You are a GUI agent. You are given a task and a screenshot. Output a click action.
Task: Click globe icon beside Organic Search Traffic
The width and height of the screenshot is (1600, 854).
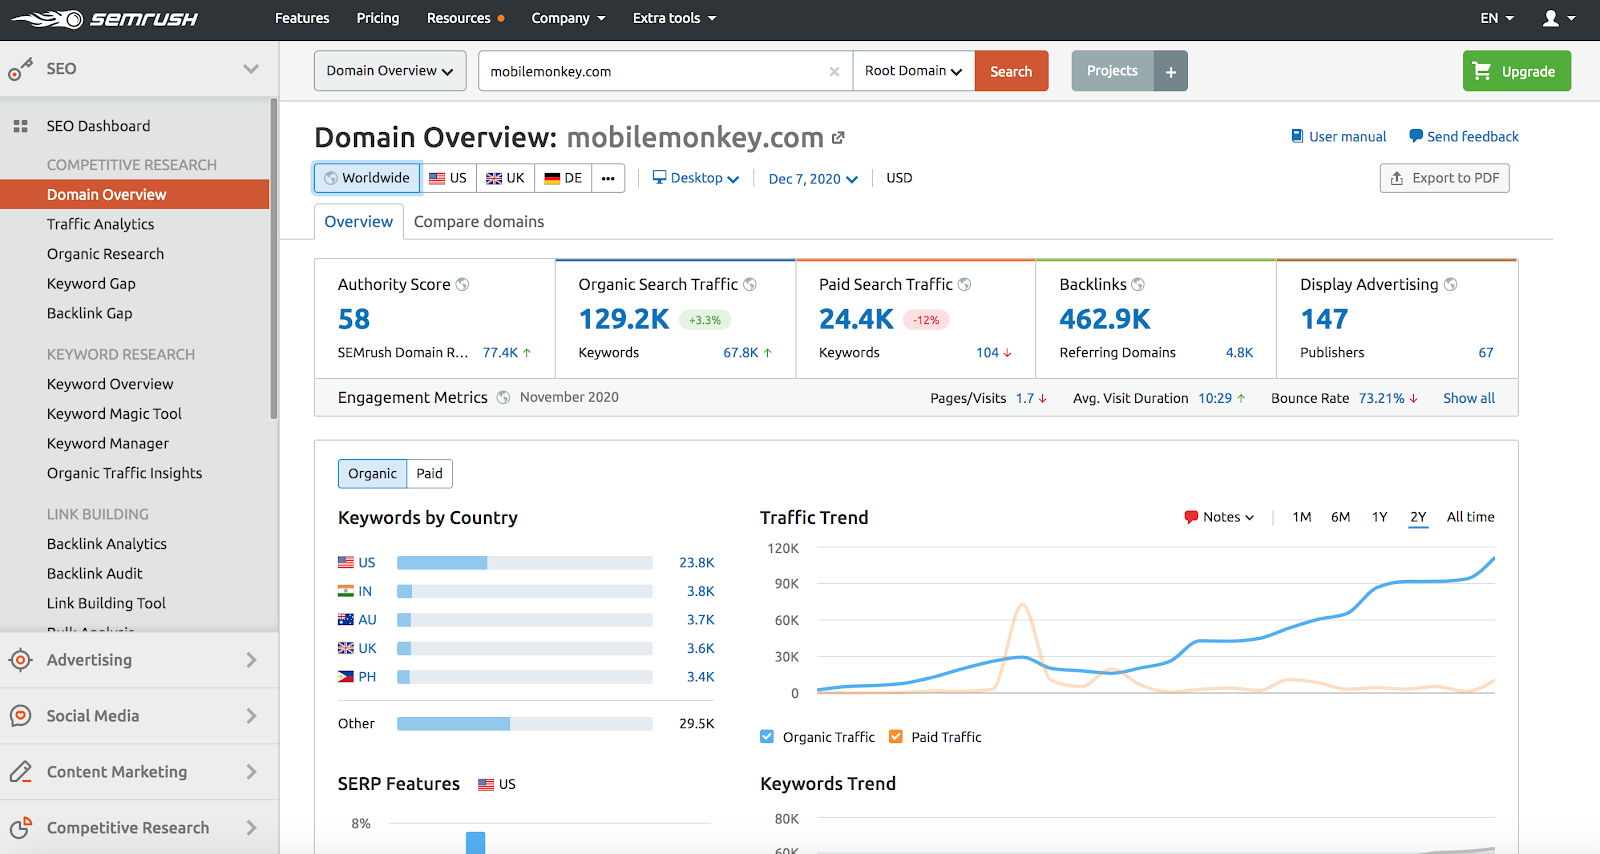click(x=750, y=285)
